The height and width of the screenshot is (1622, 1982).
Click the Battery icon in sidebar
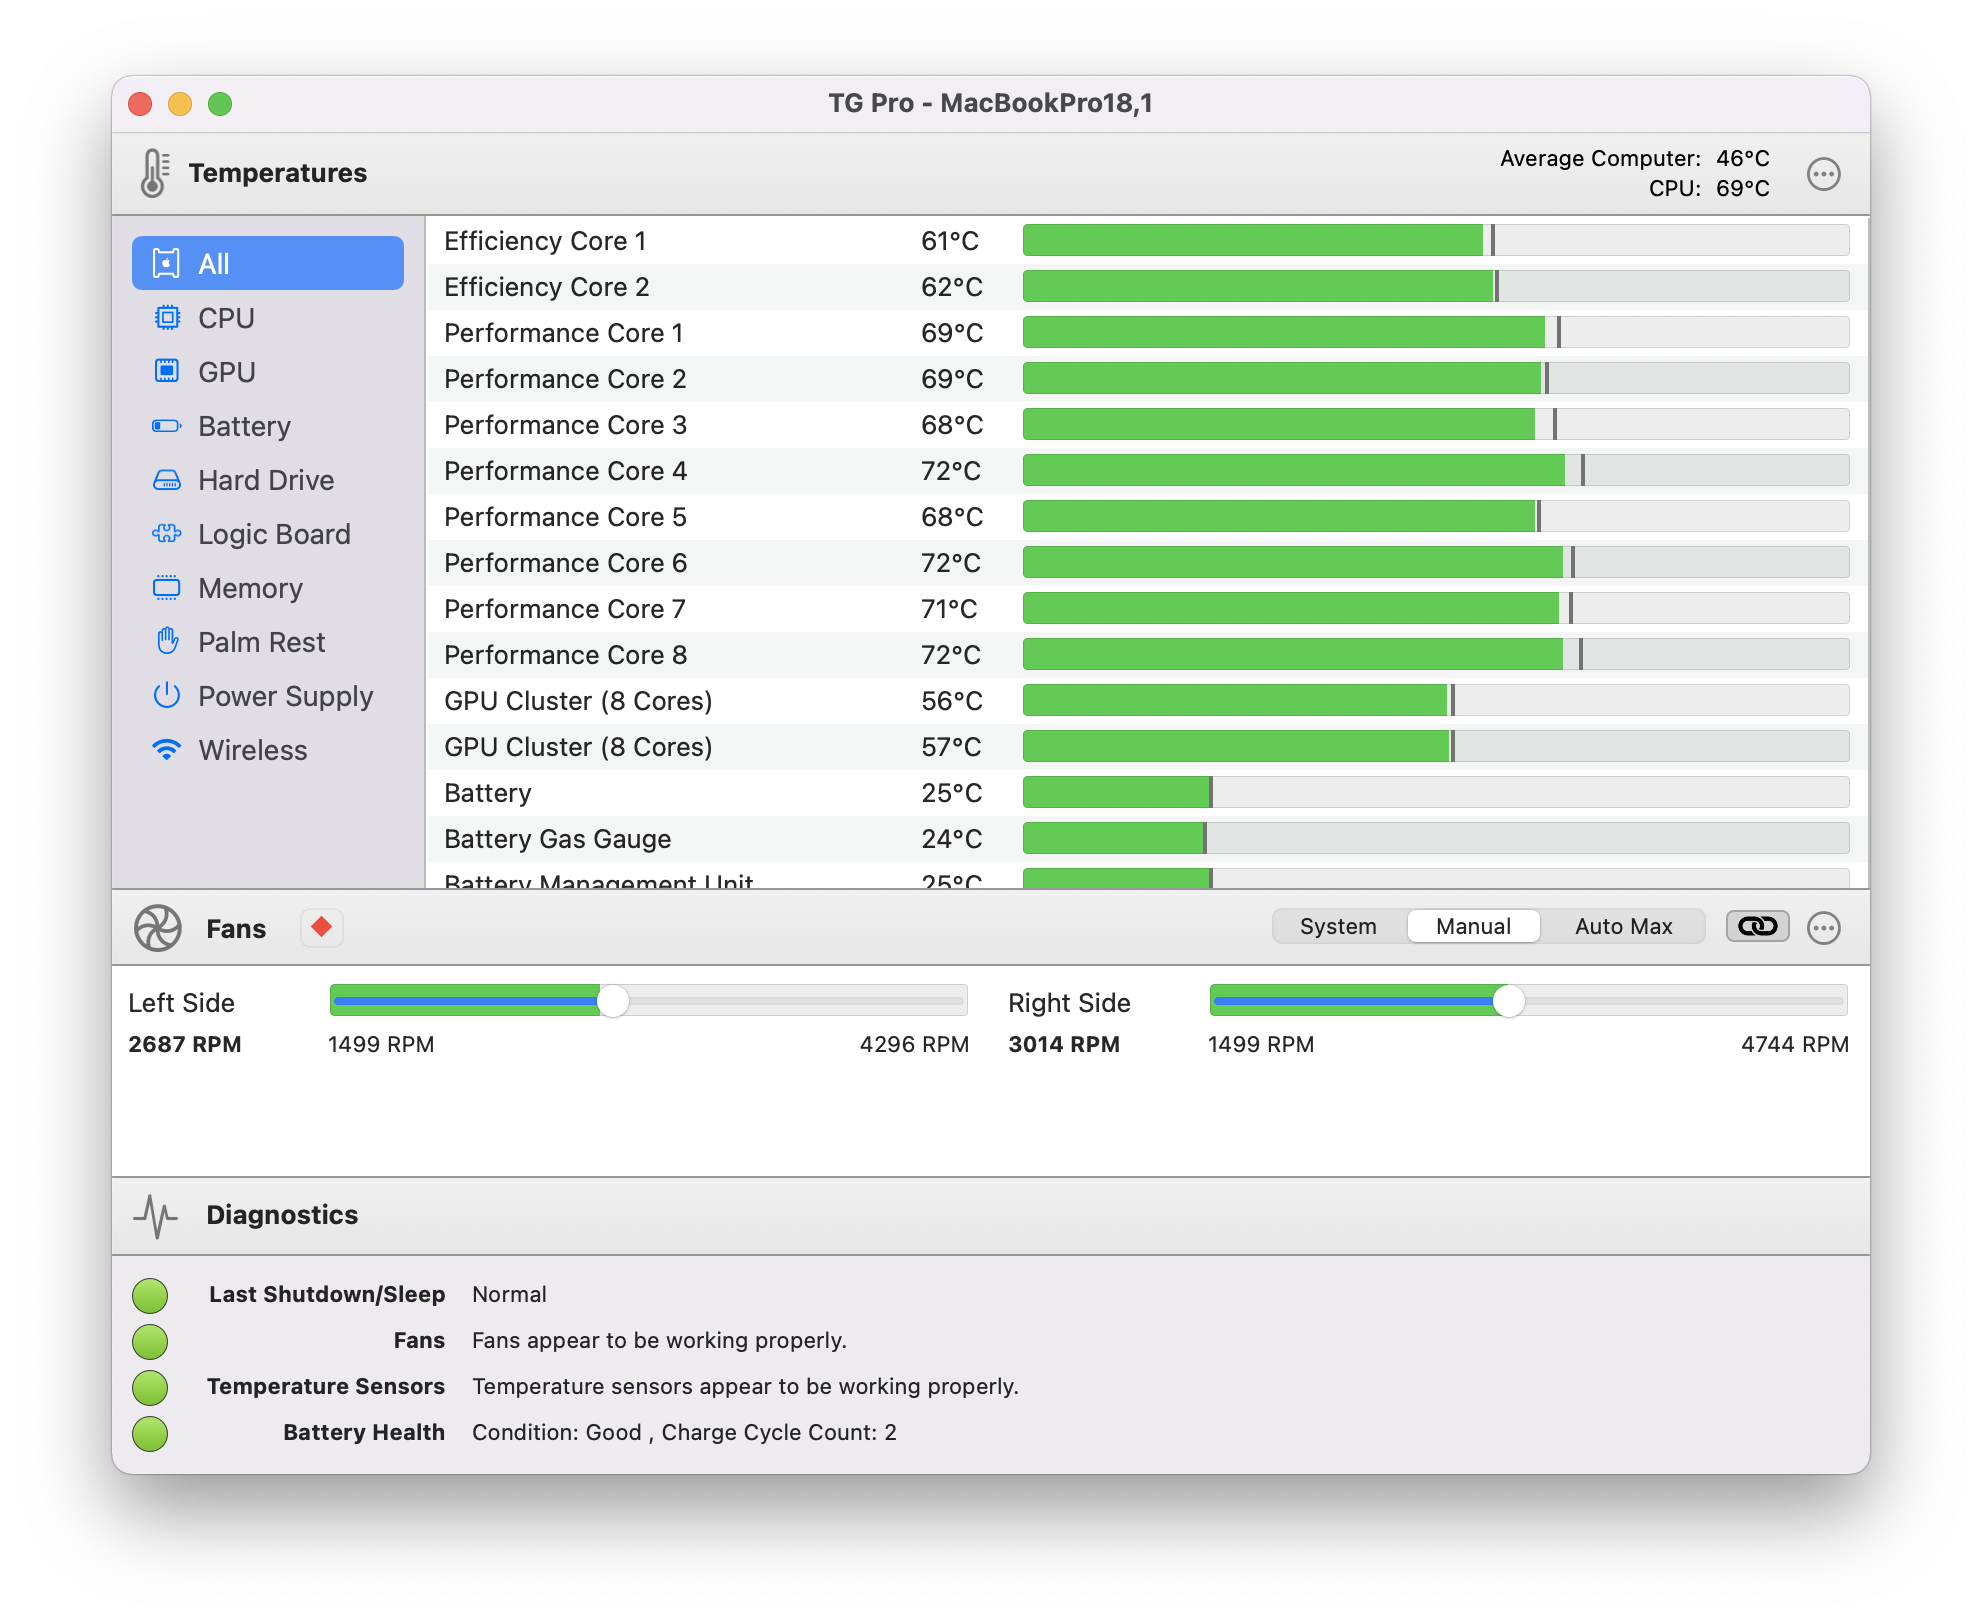pos(167,426)
